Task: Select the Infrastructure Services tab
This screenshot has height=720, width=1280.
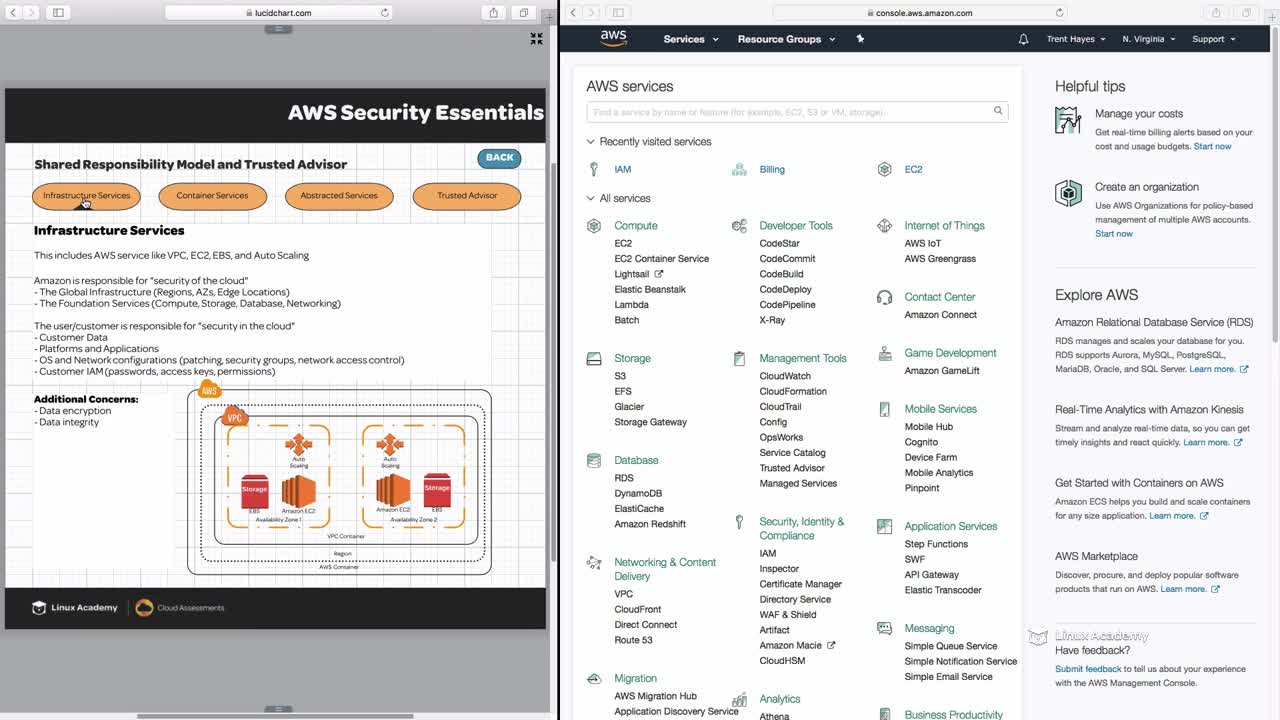Action: click(86, 196)
